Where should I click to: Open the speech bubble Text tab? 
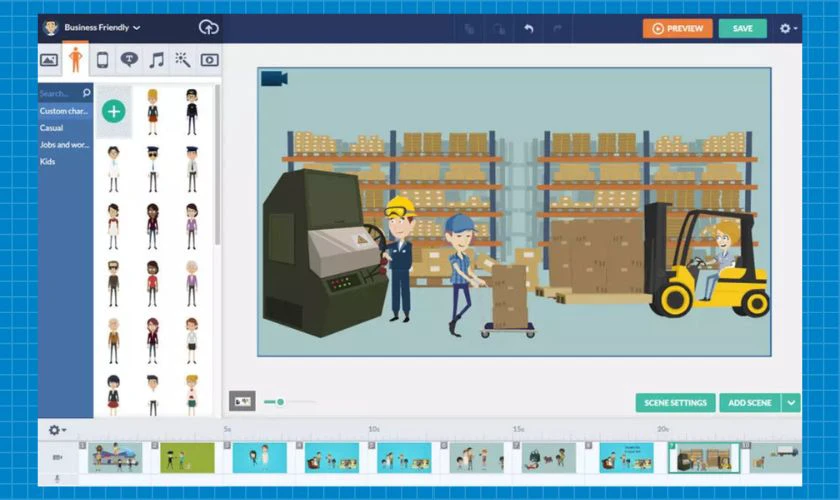coord(129,59)
